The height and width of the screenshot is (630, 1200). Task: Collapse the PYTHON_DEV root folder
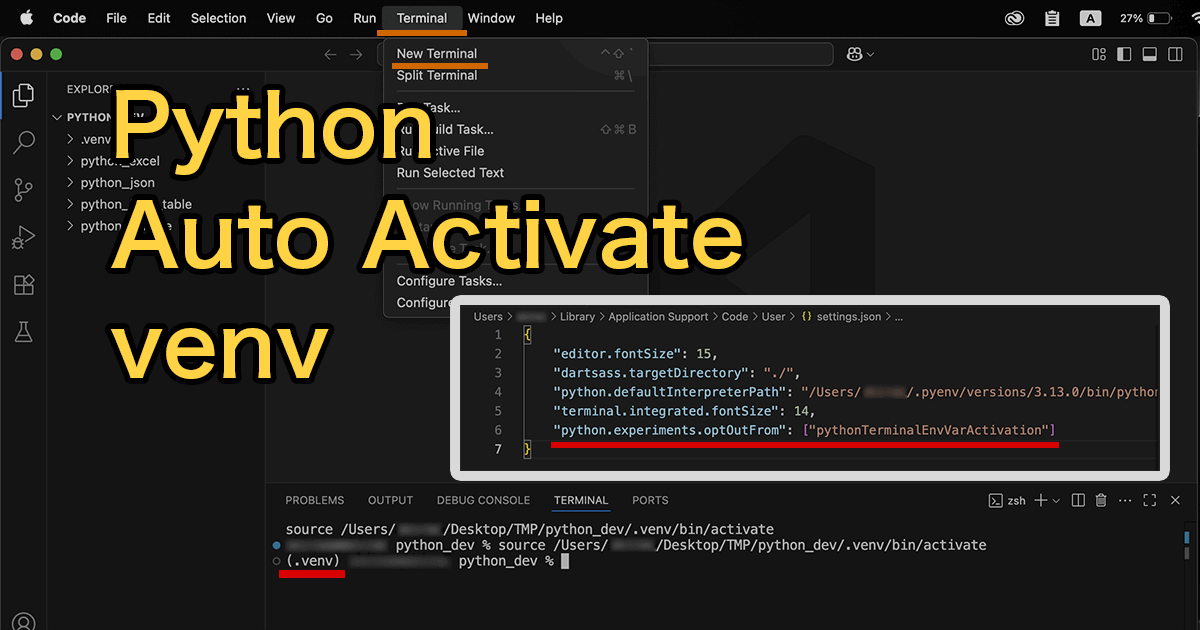tap(57, 117)
